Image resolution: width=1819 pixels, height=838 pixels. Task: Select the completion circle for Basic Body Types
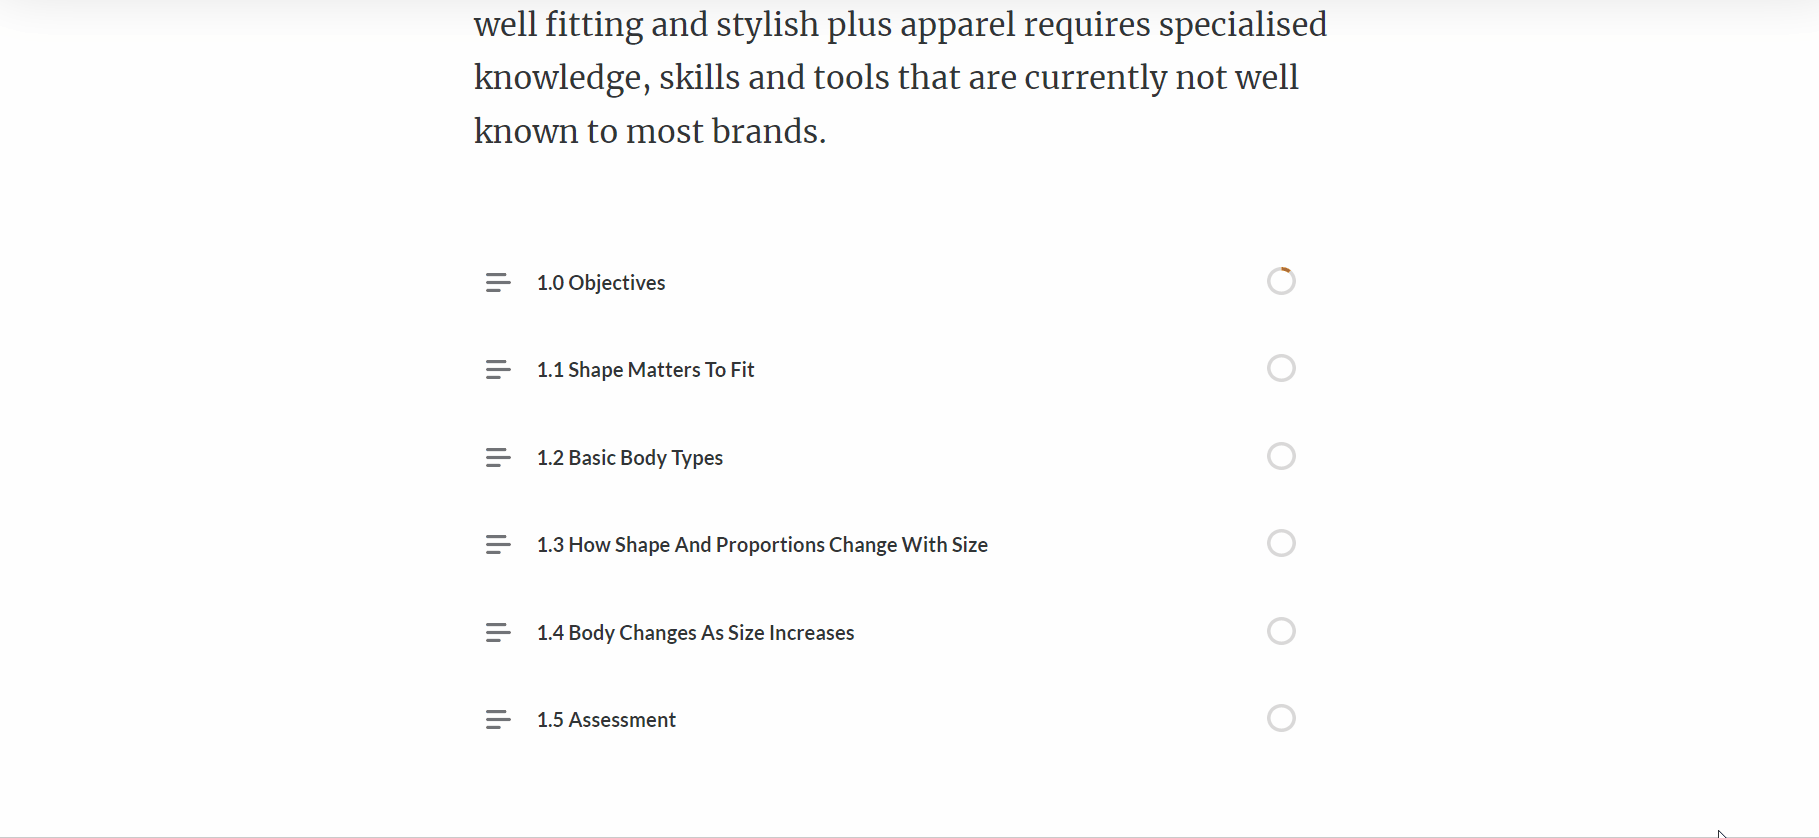(1281, 456)
